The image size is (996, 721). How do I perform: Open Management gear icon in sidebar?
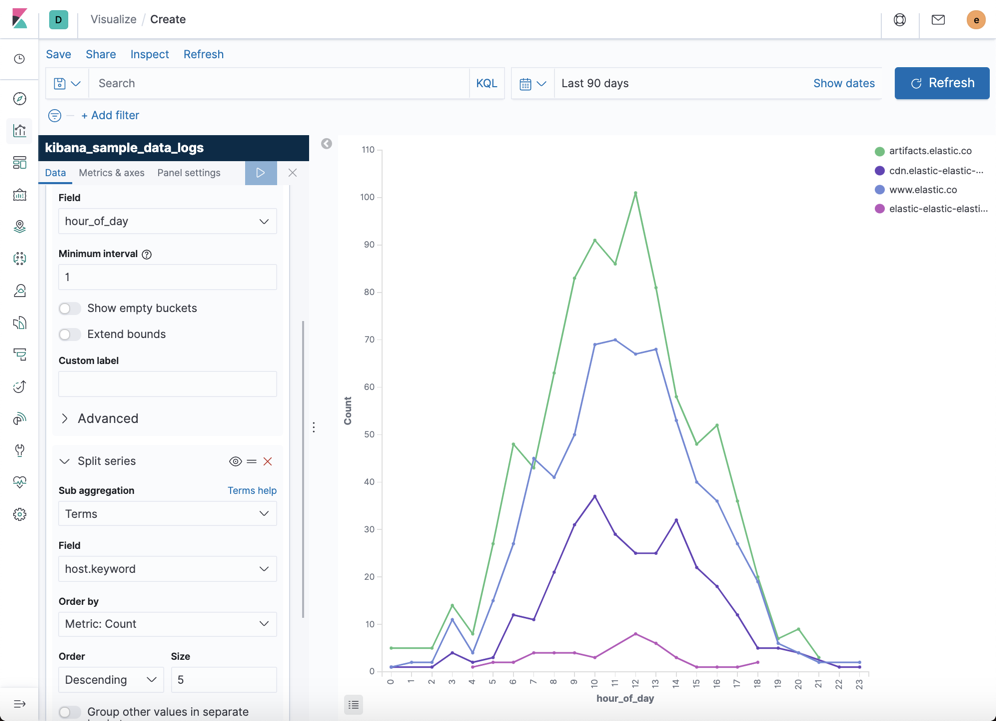click(x=20, y=515)
